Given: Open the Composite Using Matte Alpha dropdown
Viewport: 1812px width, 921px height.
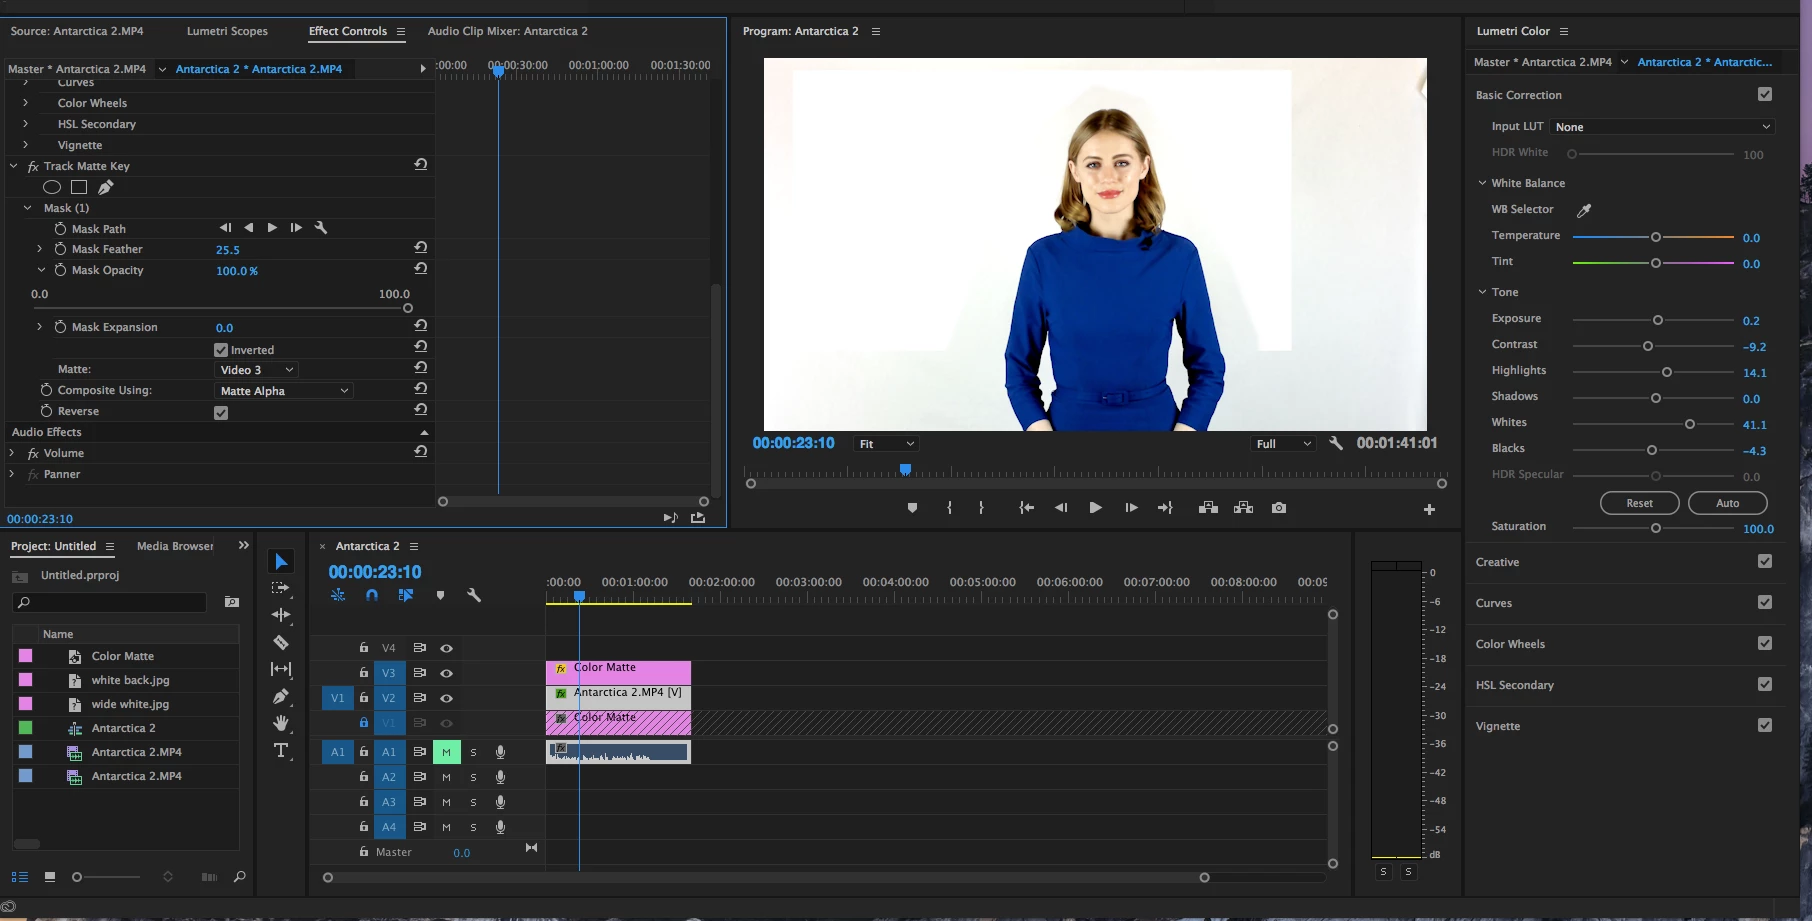Looking at the screenshot, I should pyautogui.click(x=284, y=391).
